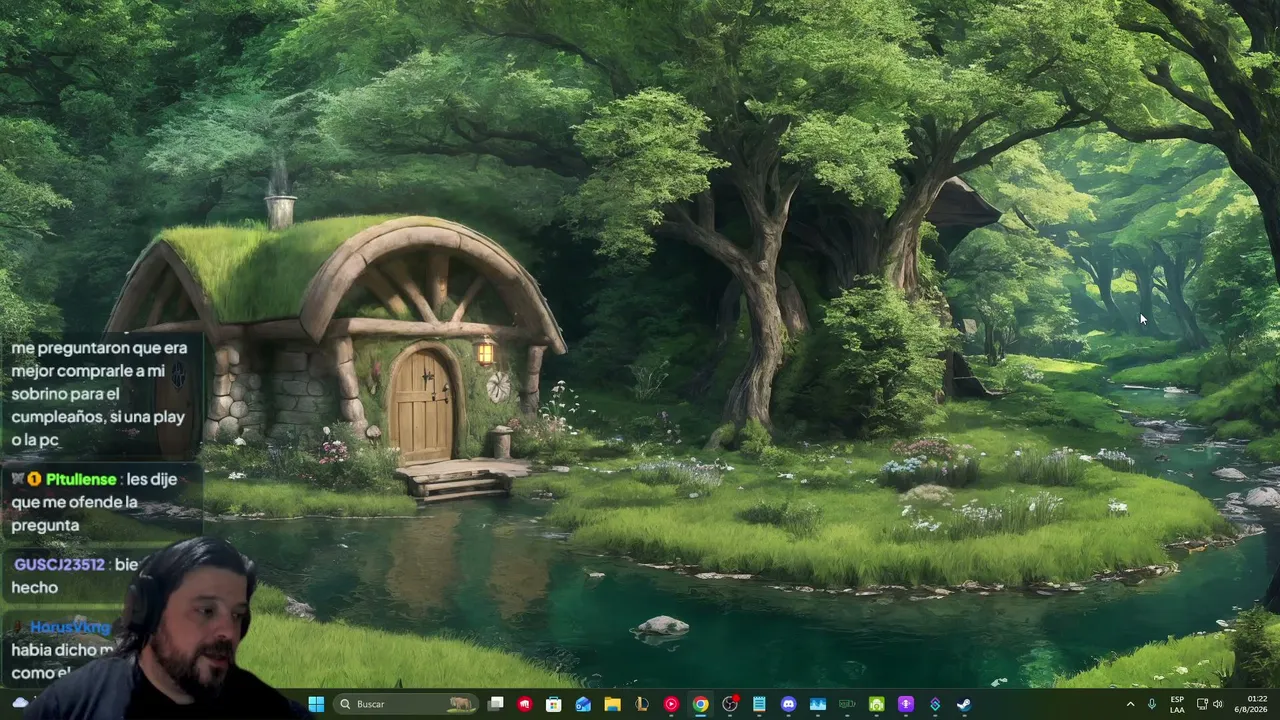Click the microphone icon in system tray

[1152, 704]
